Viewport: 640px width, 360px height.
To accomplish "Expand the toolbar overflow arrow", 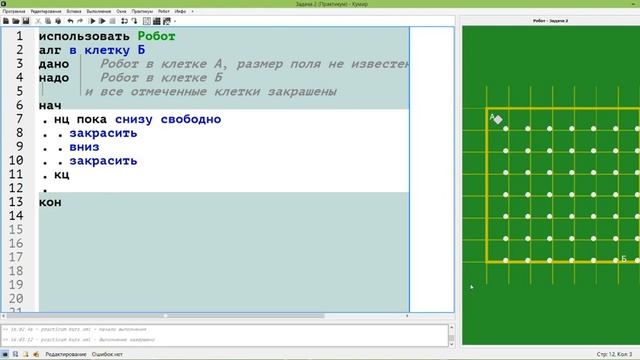I will tap(175, 21).
